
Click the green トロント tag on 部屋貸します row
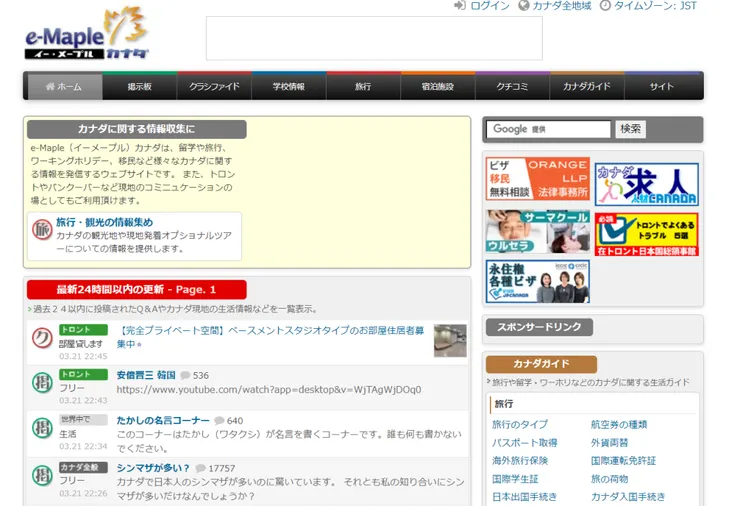83,329
